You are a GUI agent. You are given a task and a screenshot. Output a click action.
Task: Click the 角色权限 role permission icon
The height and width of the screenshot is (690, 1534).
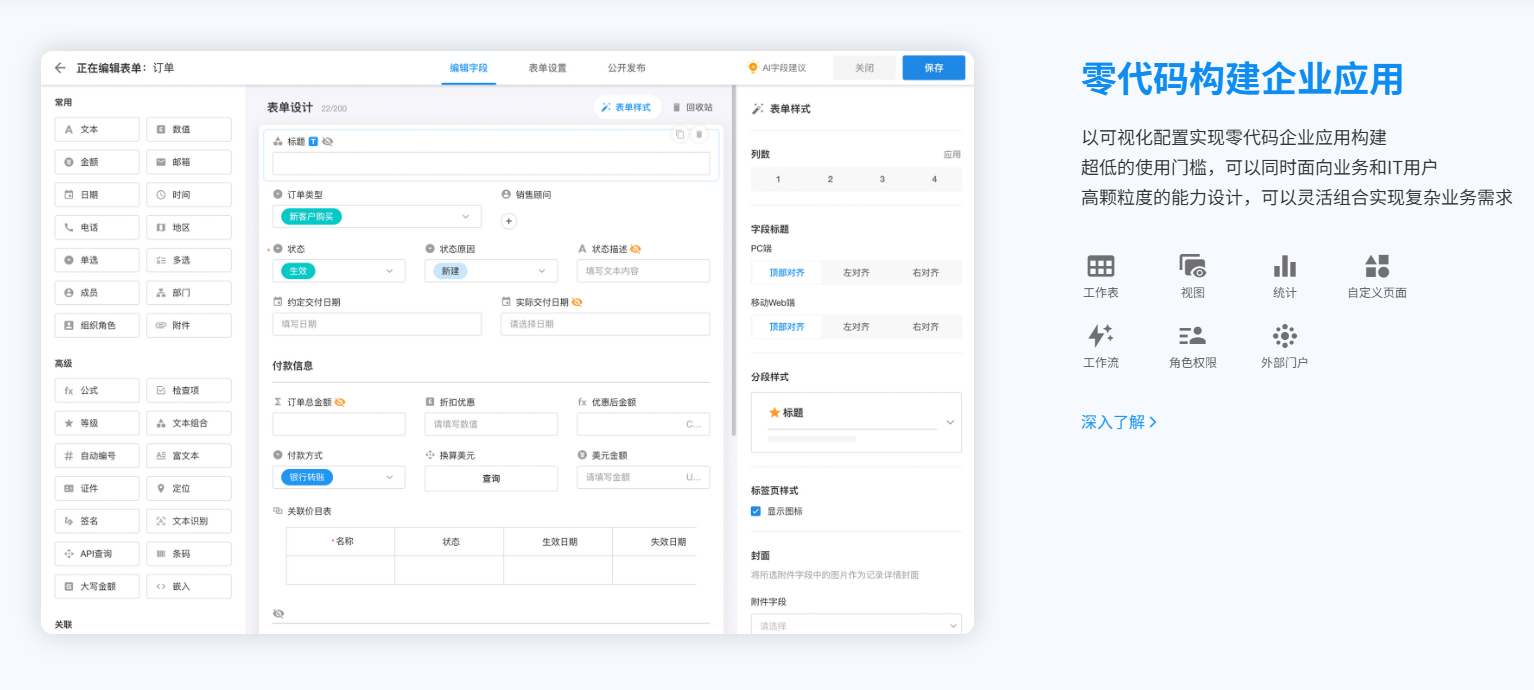[1192, 335]
